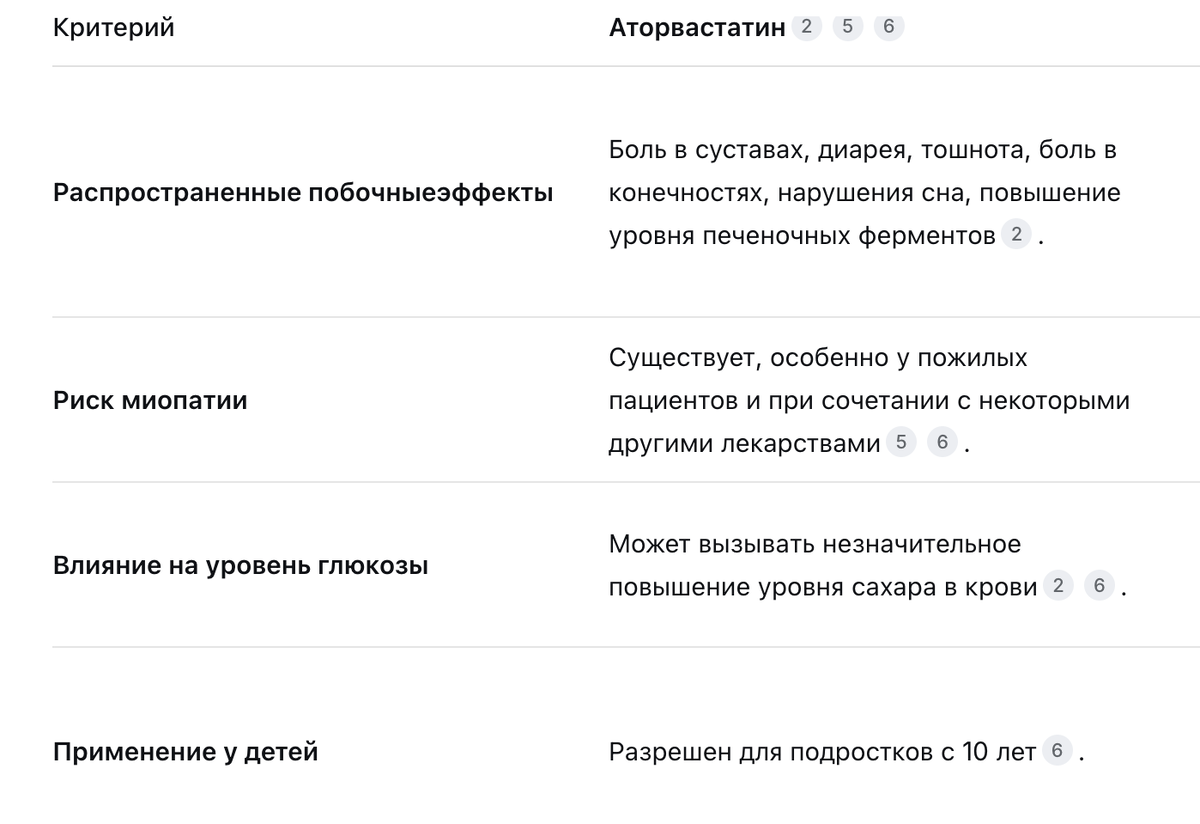Open citation 5 next to Аторвастатин header
The height and width of the screenshot is (824, 1200).
click(847, 27)
